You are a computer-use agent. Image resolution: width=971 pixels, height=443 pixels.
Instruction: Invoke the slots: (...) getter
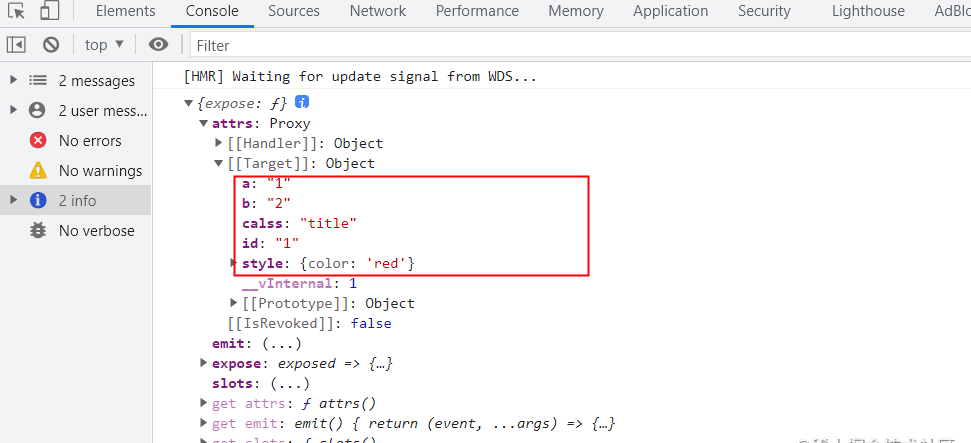290,384
